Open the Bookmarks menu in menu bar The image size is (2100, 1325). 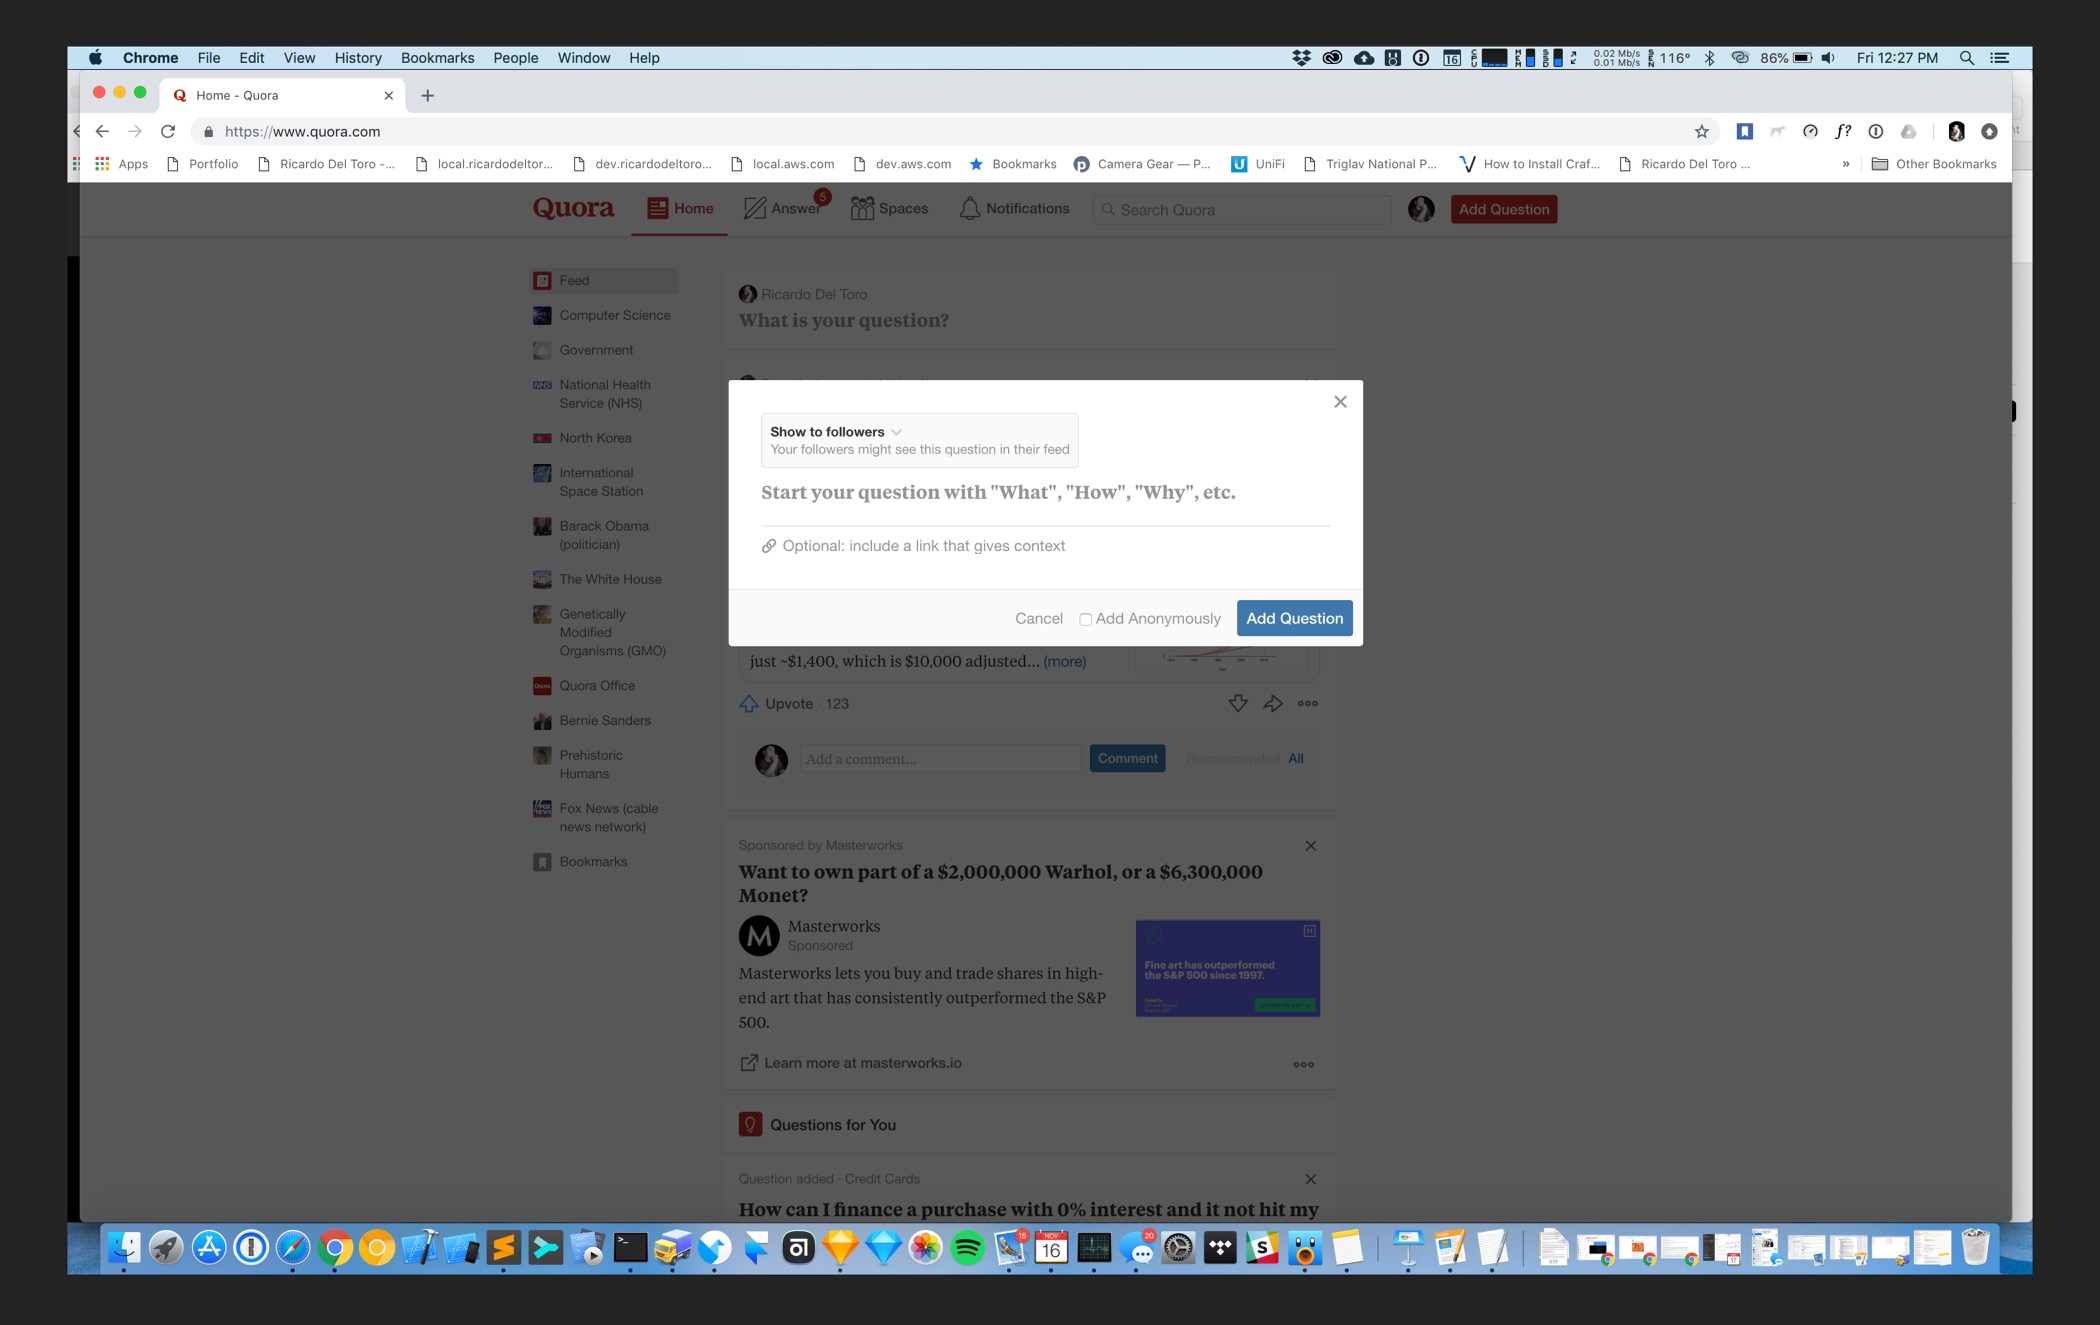pos(437,57)
